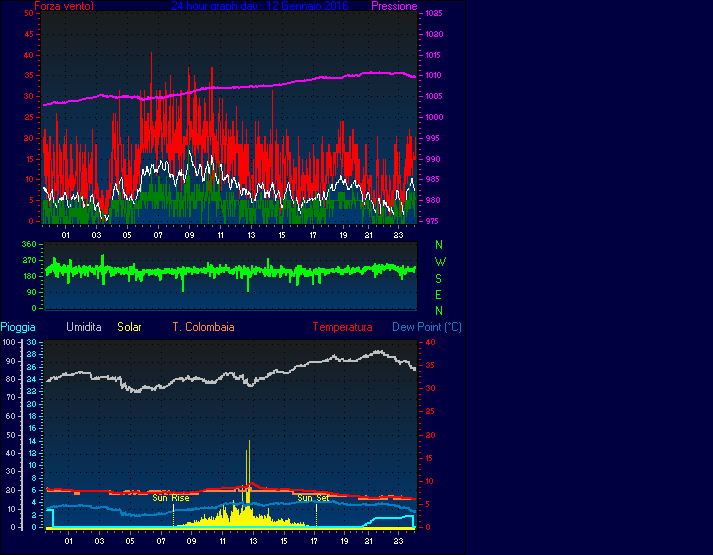Viewport: 713px width, 555px height.
Task: Click wind direction axis value 360
Action: click(29, 245)
